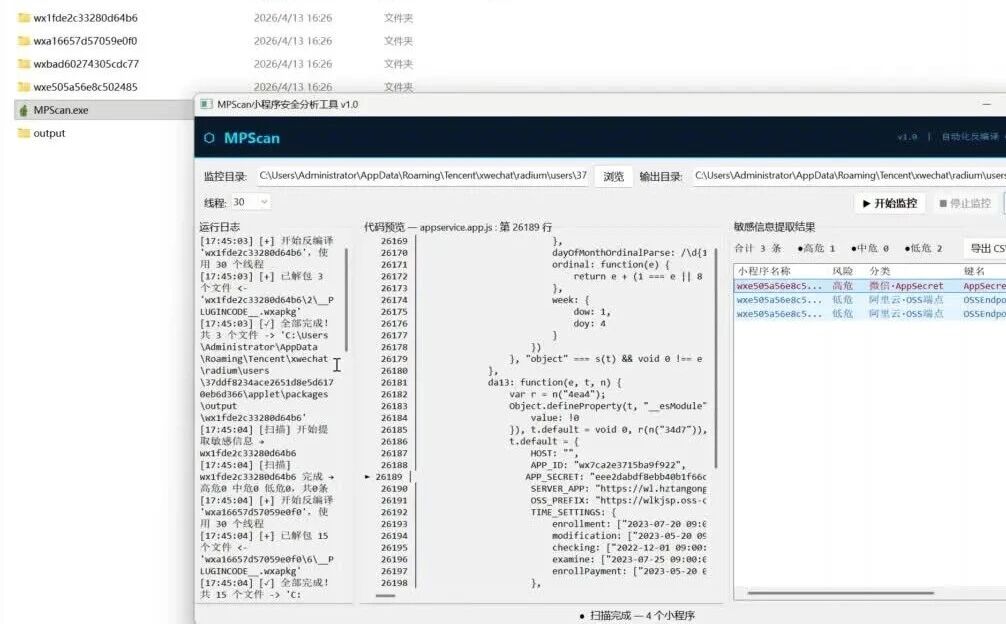Click the 运行日志 panel title
The image size is (1006, 624).
[219, 227]
